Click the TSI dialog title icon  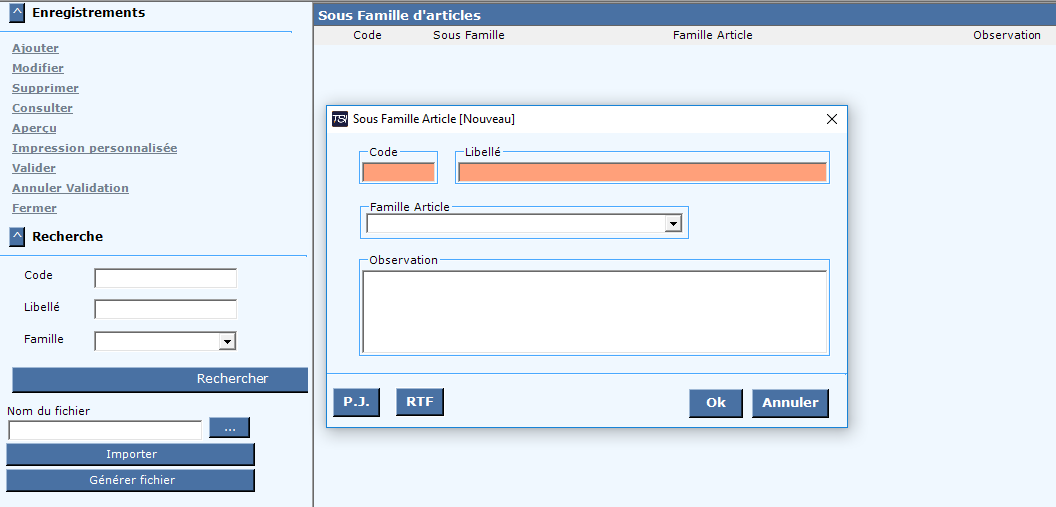coord(340,119)
